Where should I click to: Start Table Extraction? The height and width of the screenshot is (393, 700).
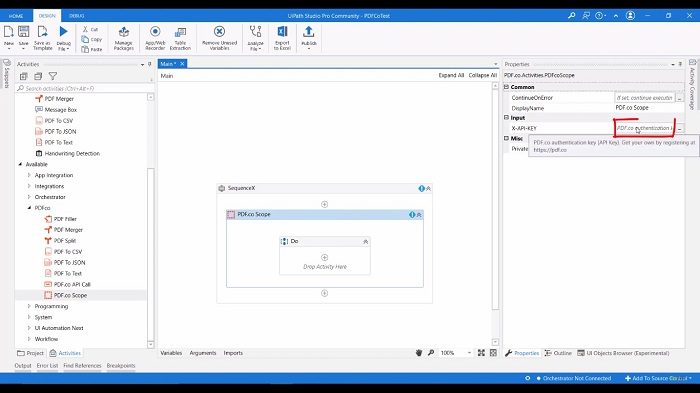180,38
